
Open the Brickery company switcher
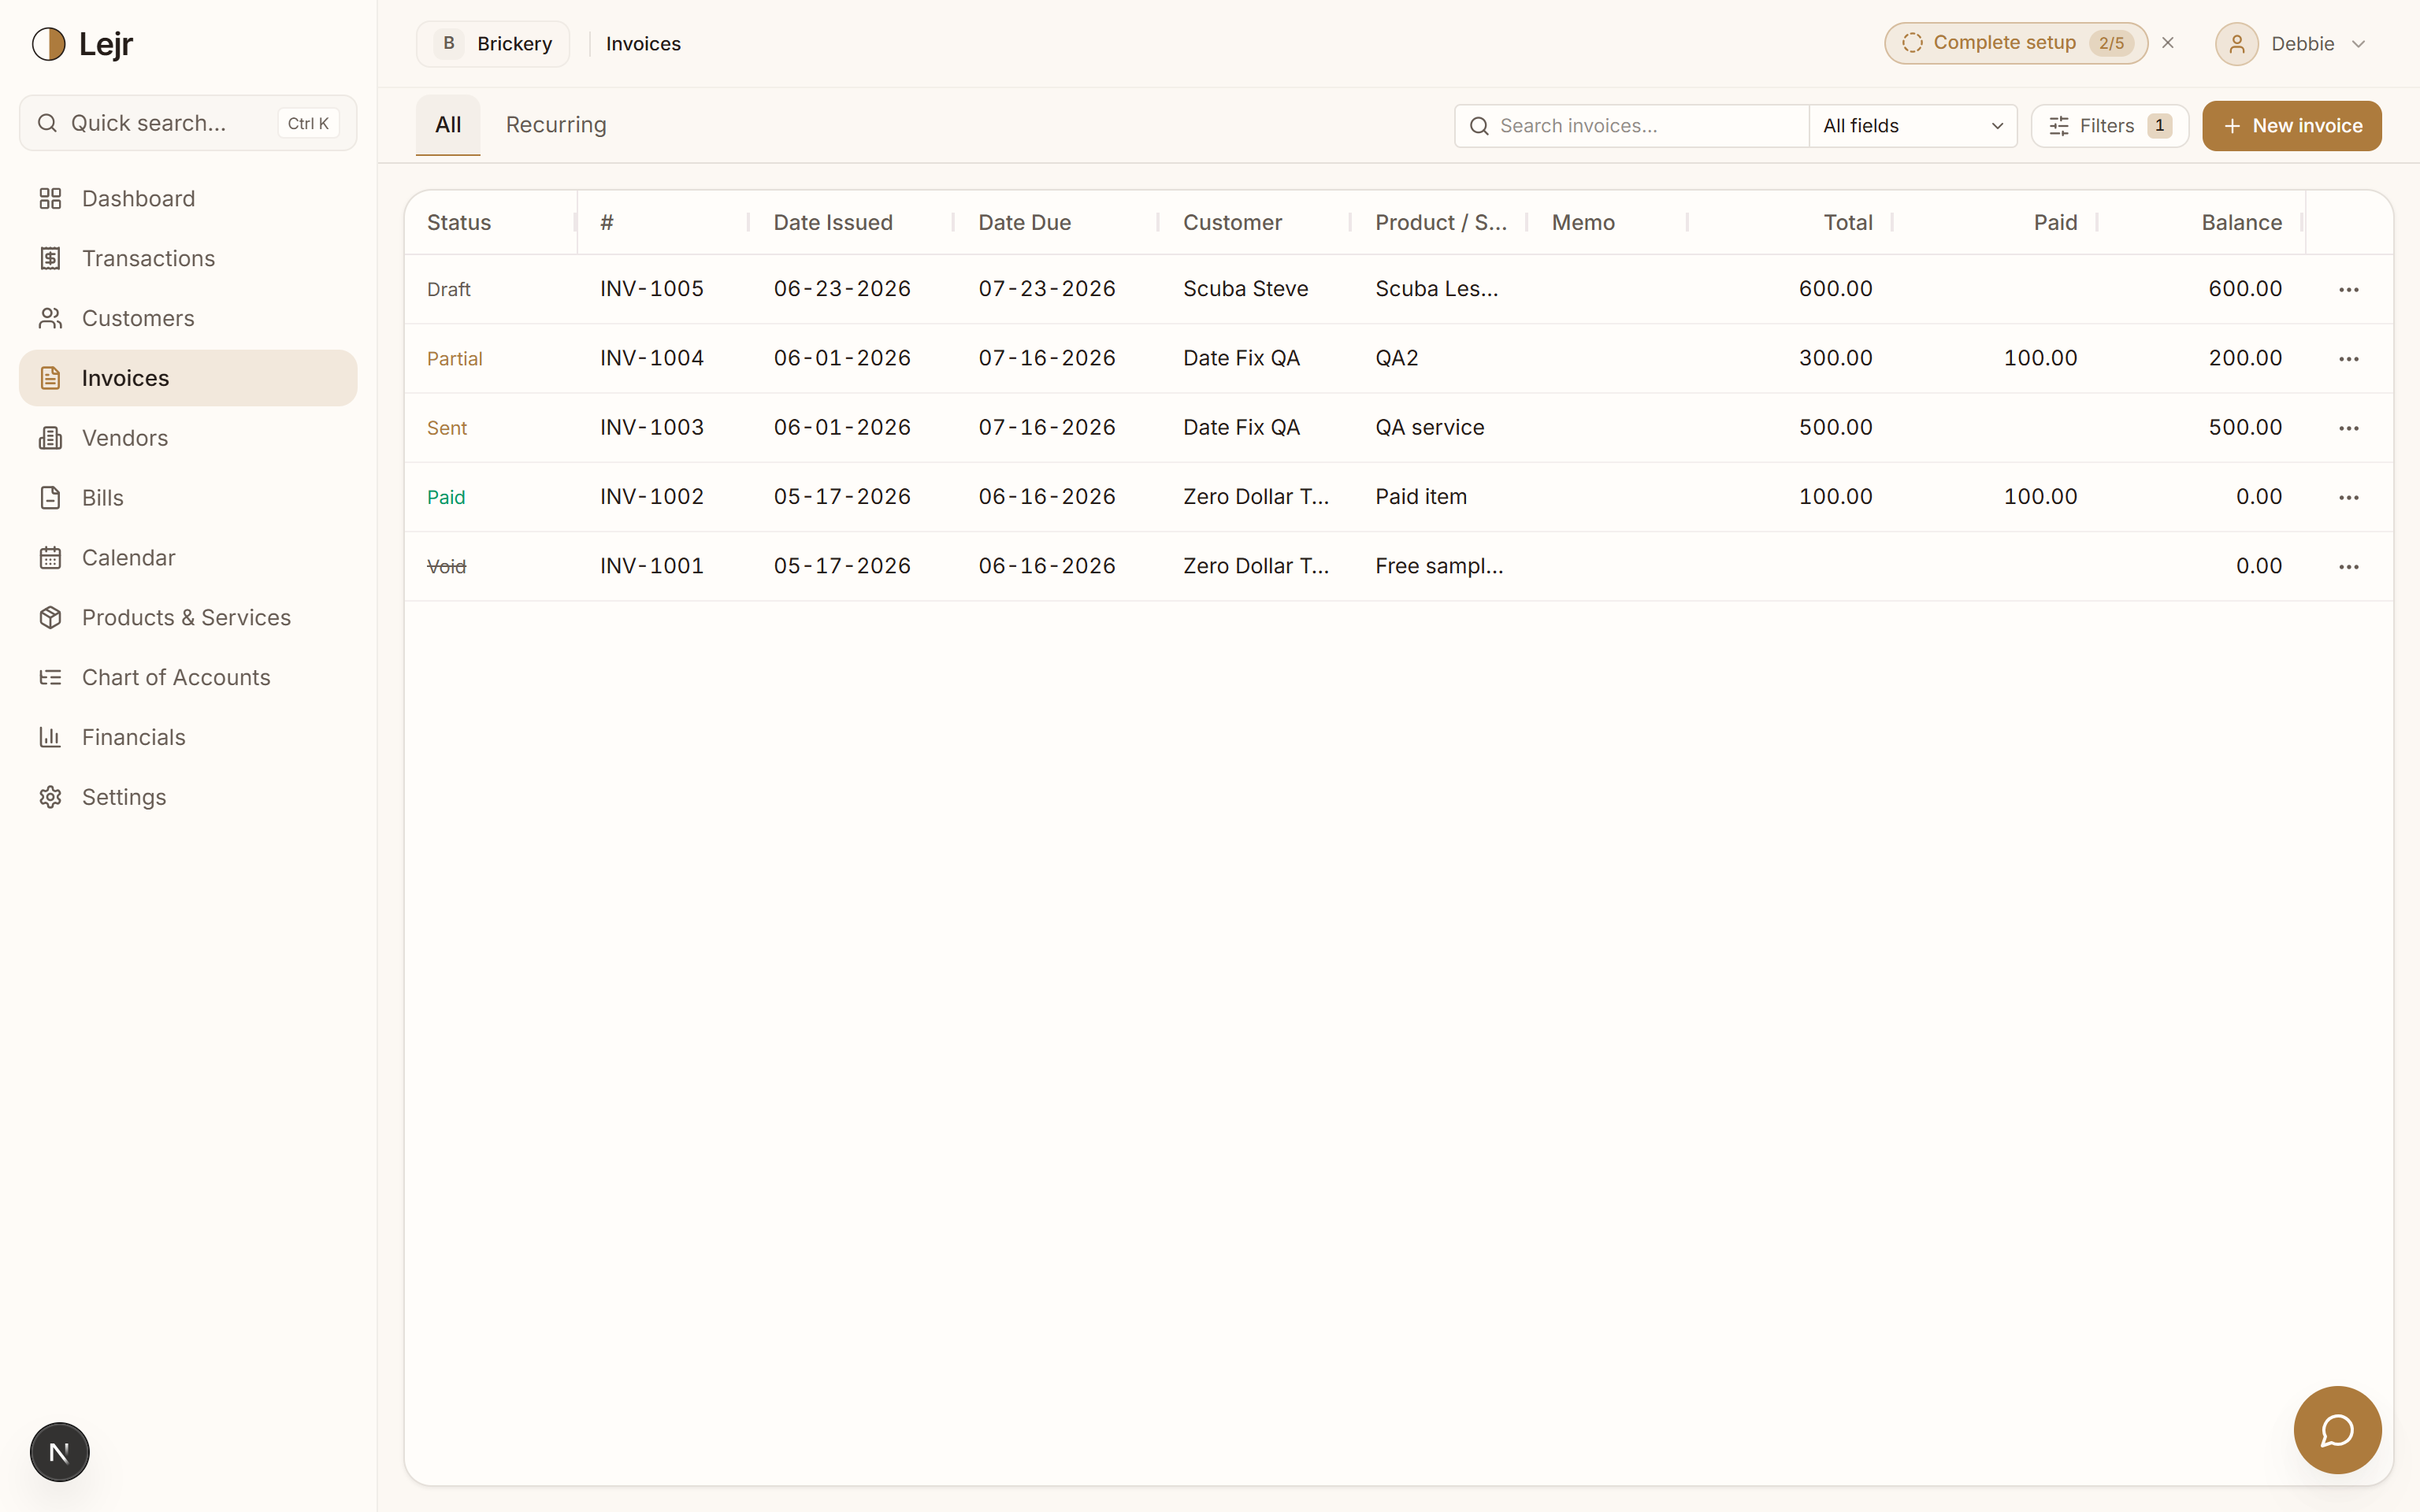point(493,44)
